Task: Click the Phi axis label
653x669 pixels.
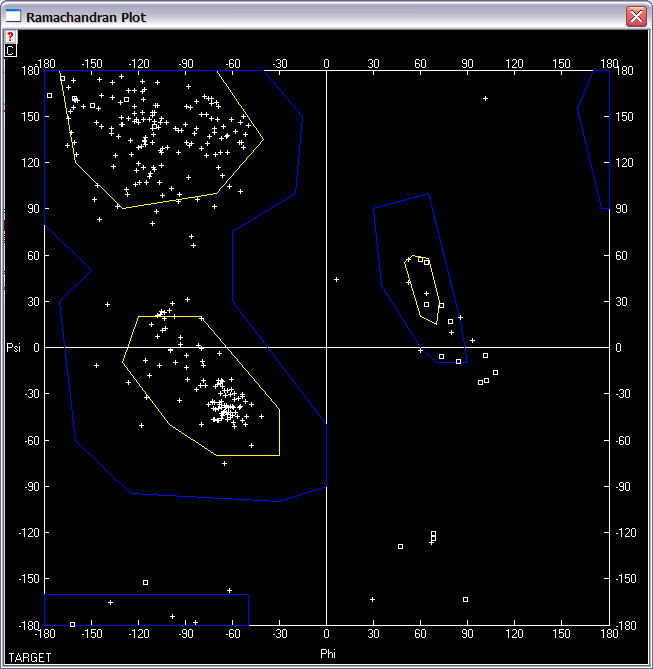Action: click(x=327, y=653)
